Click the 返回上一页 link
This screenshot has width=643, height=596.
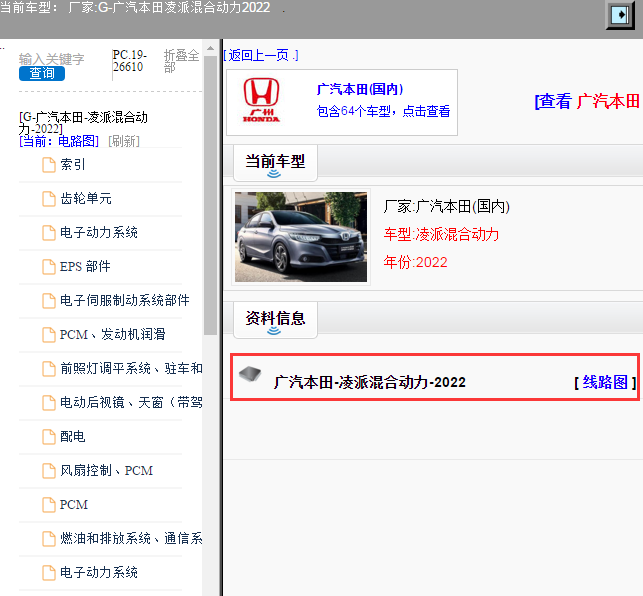[x=261, y=55]
